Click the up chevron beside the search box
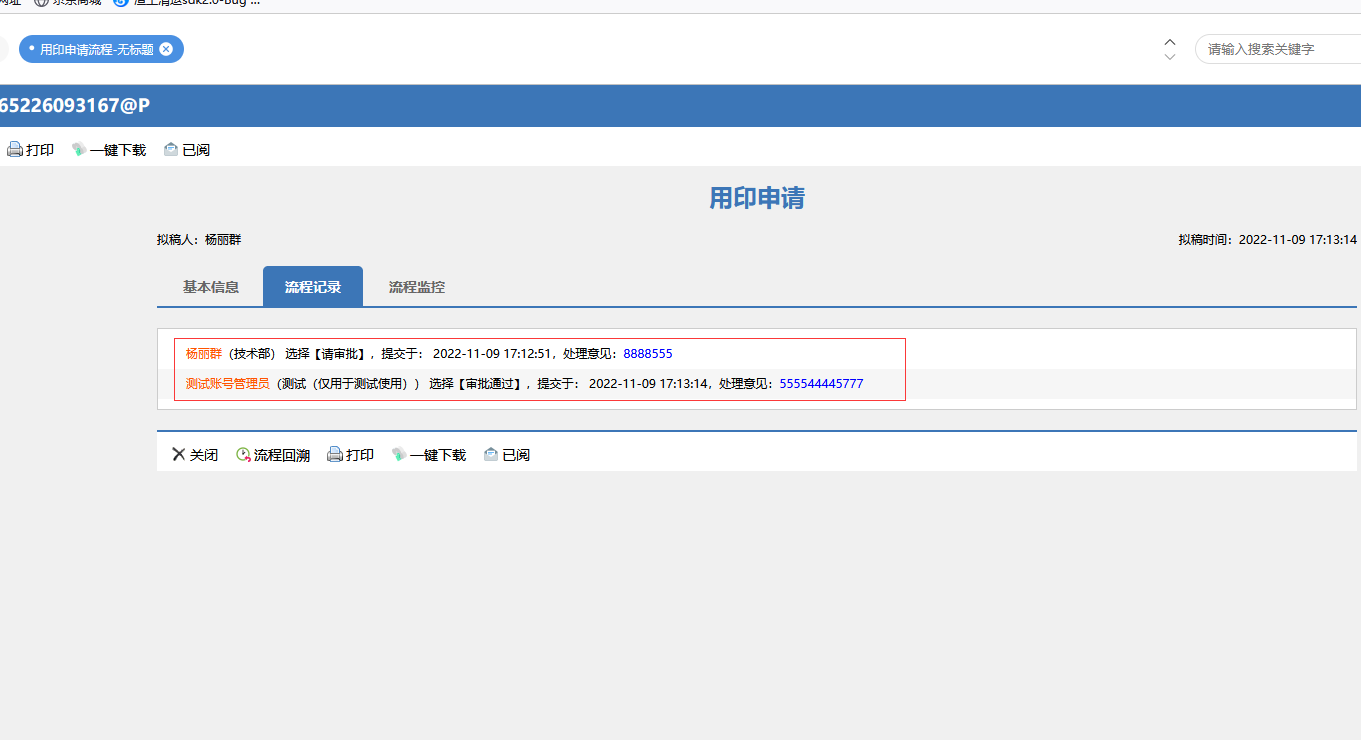 (x=1170, y=42)
